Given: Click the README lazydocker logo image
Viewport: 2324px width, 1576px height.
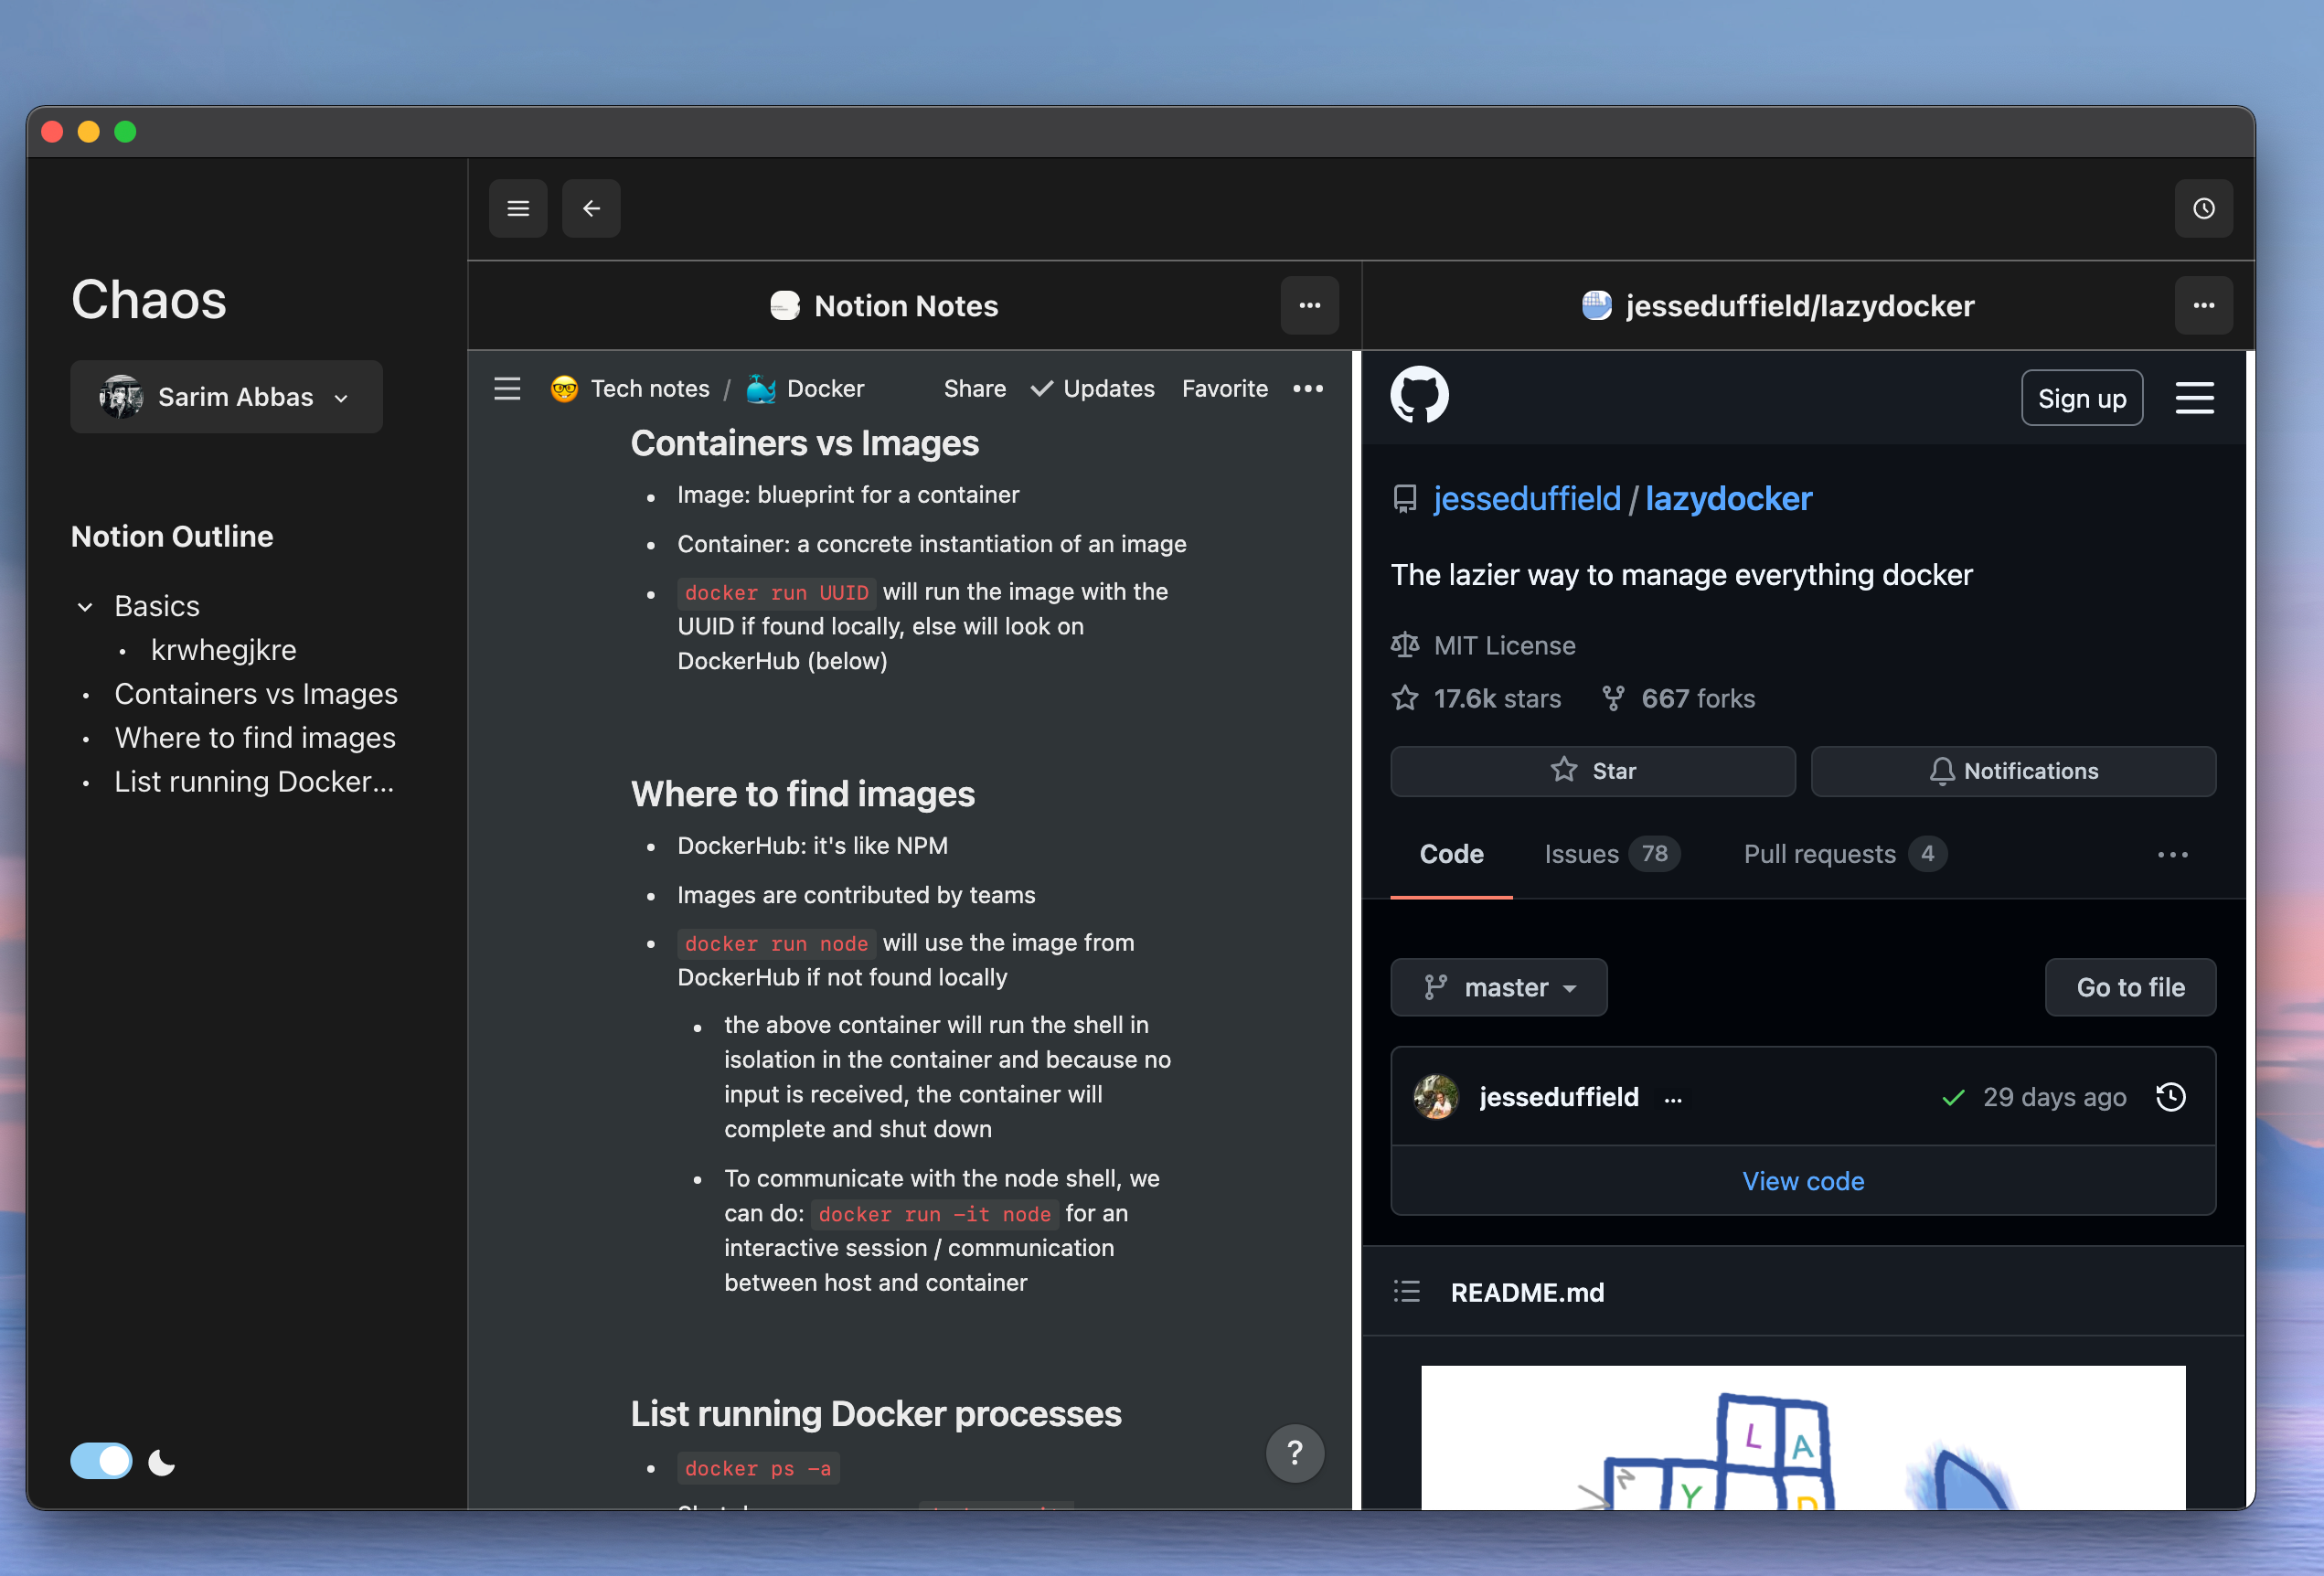Looking at the screenshot, I should pyautogui.click(x=1803, y=1438).
